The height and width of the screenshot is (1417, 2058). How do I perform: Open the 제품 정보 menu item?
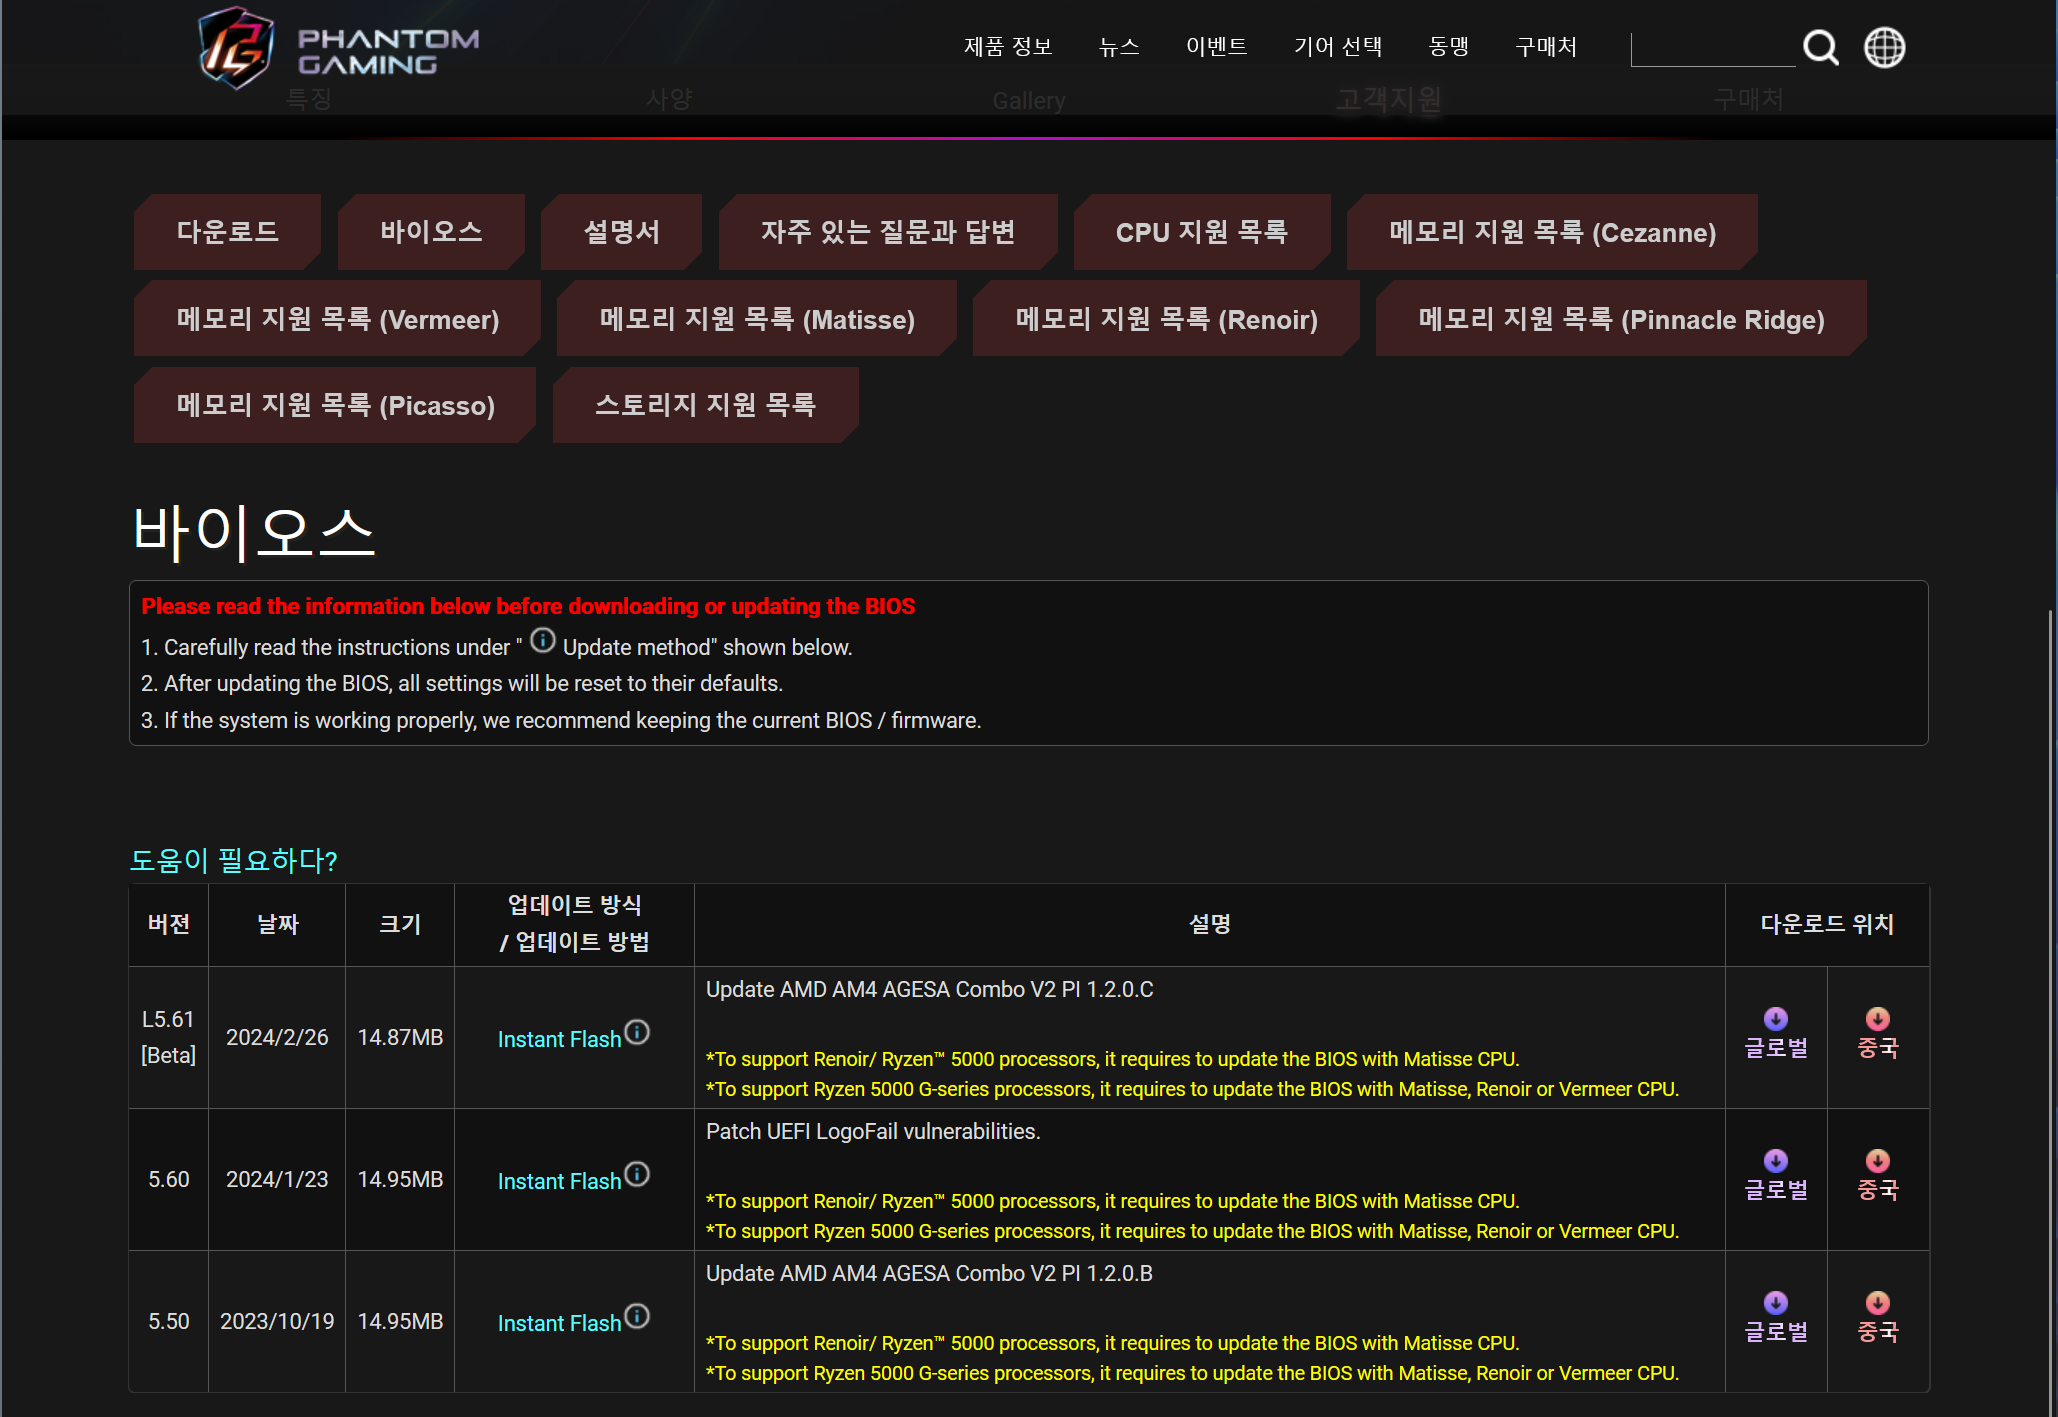tap(1007, 47)
